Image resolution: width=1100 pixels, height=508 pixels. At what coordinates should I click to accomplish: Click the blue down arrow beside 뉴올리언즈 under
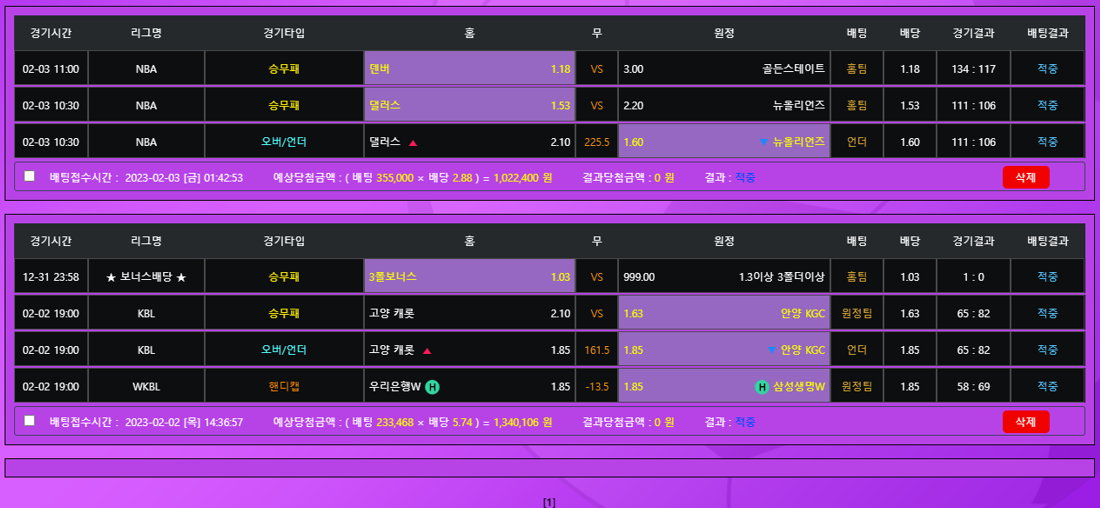click(764, 142)
